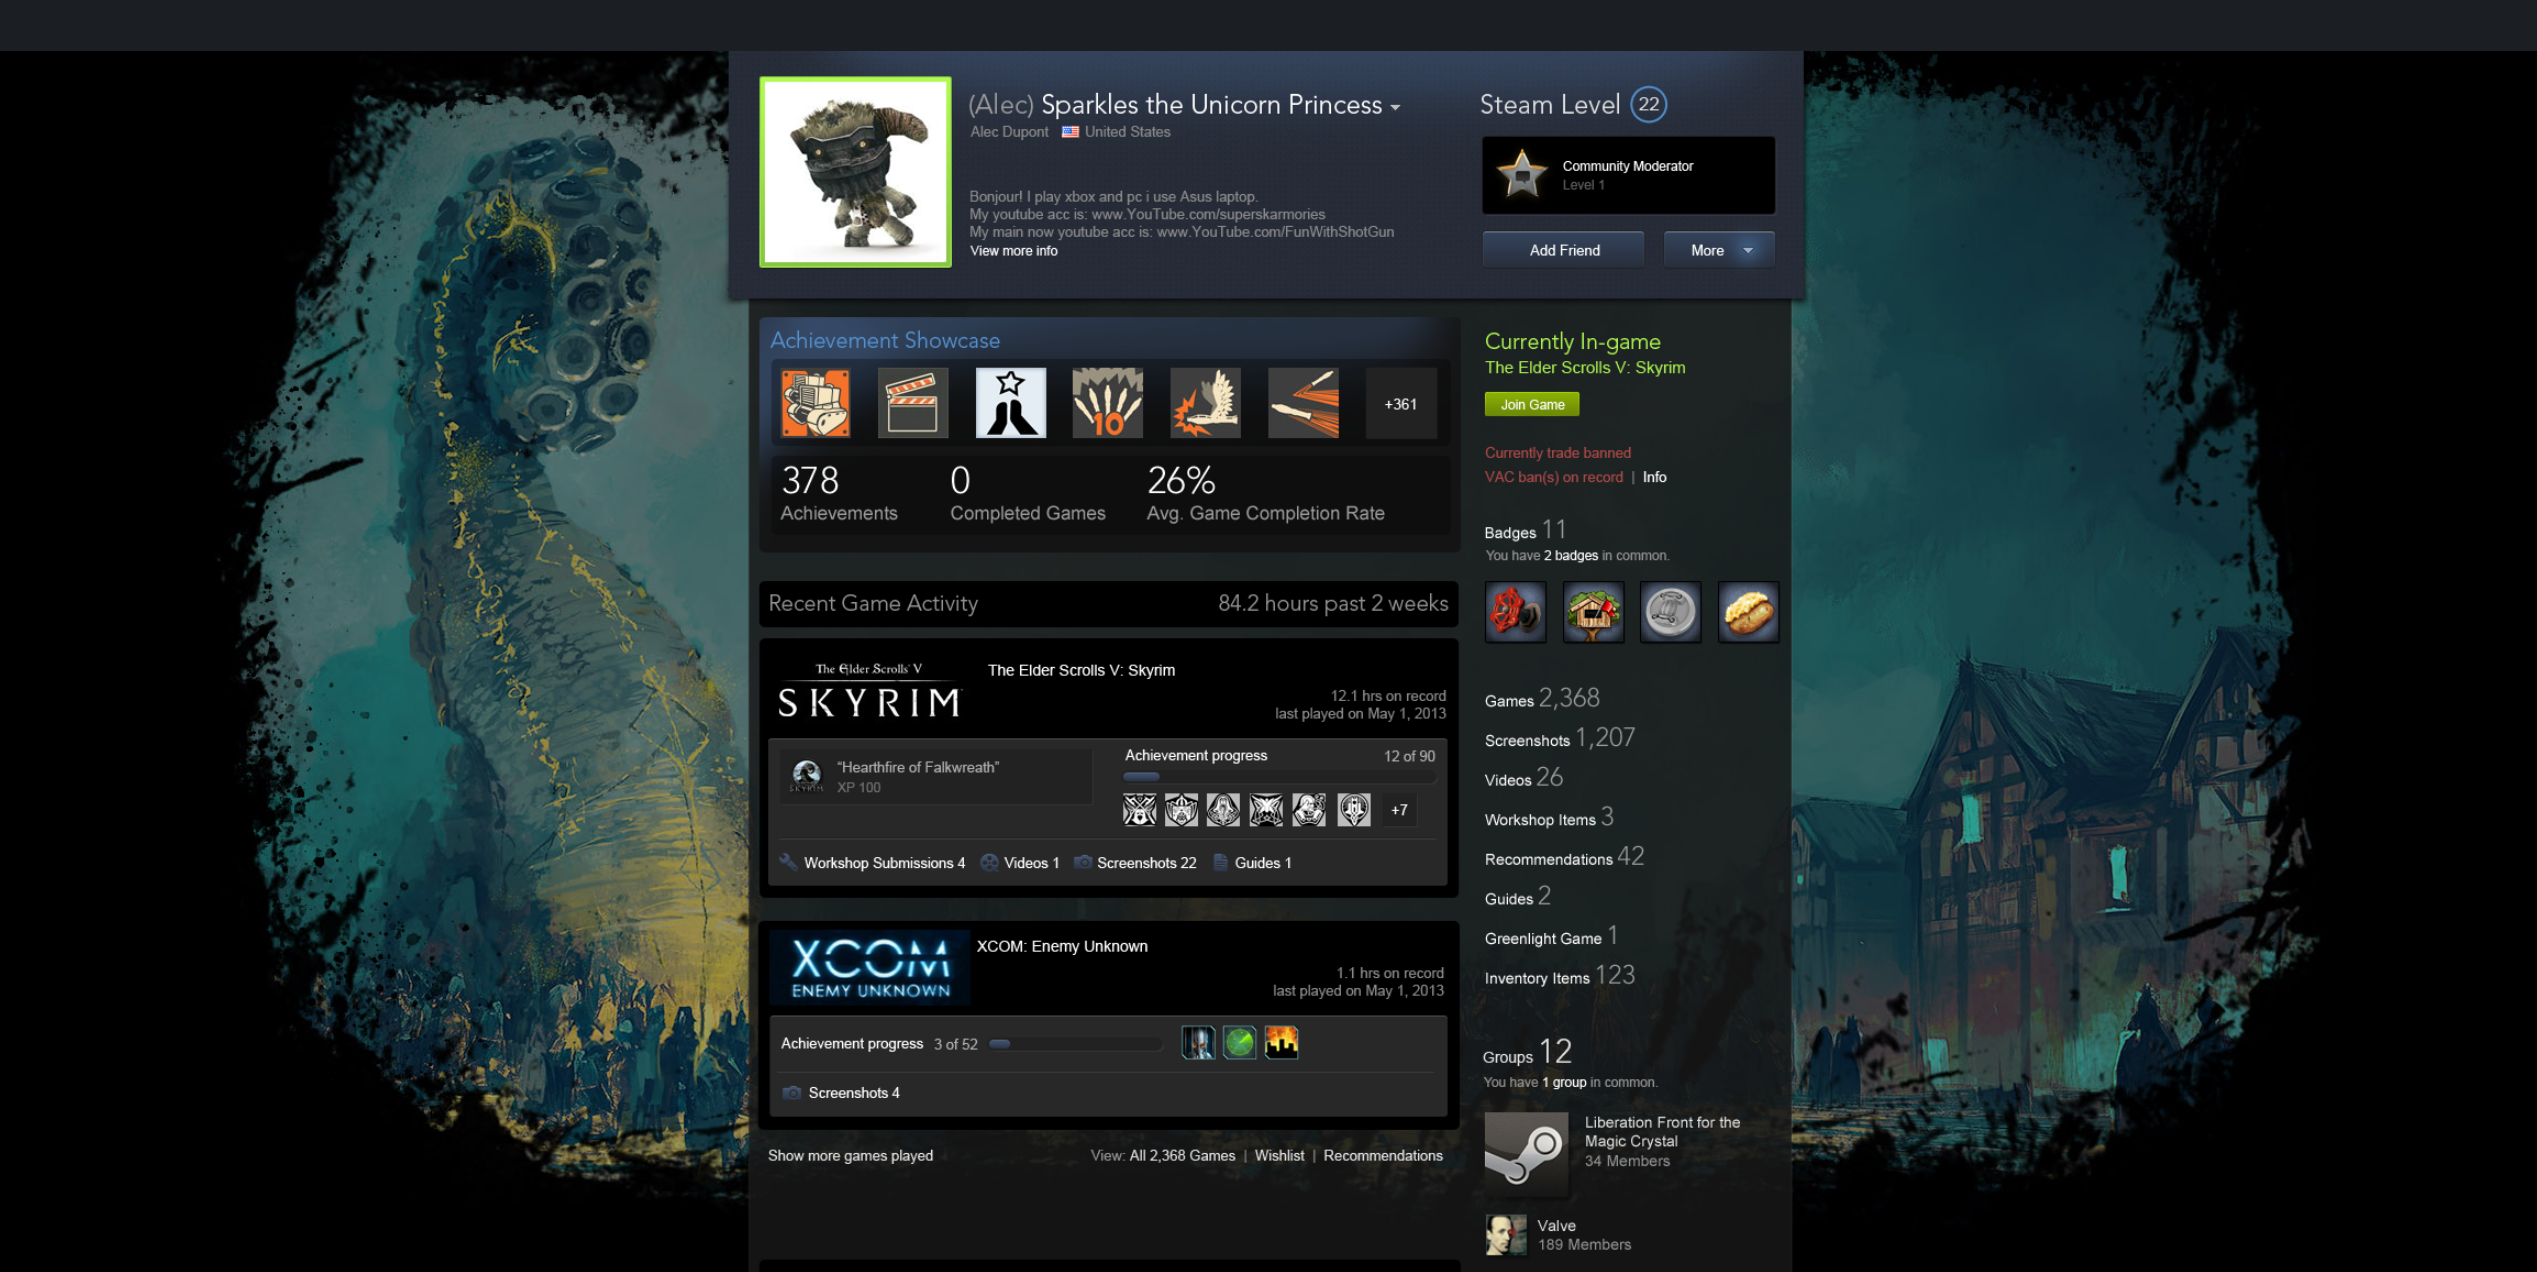This screenshot has height=1272, width=2537.
Task: Click the 378 Achievements stat
Action: coord(838,493)
